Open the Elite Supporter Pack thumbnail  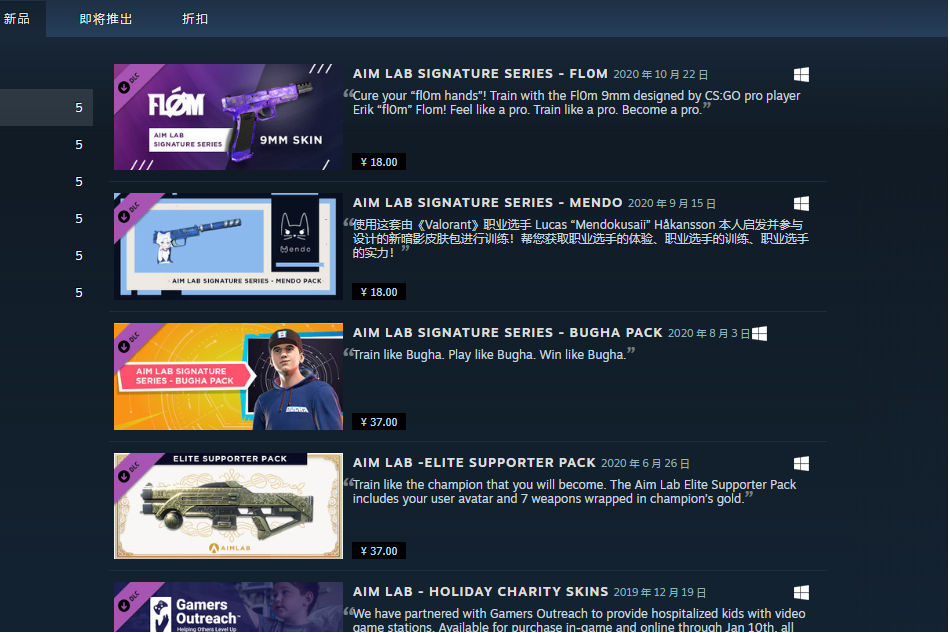(228, 506)
